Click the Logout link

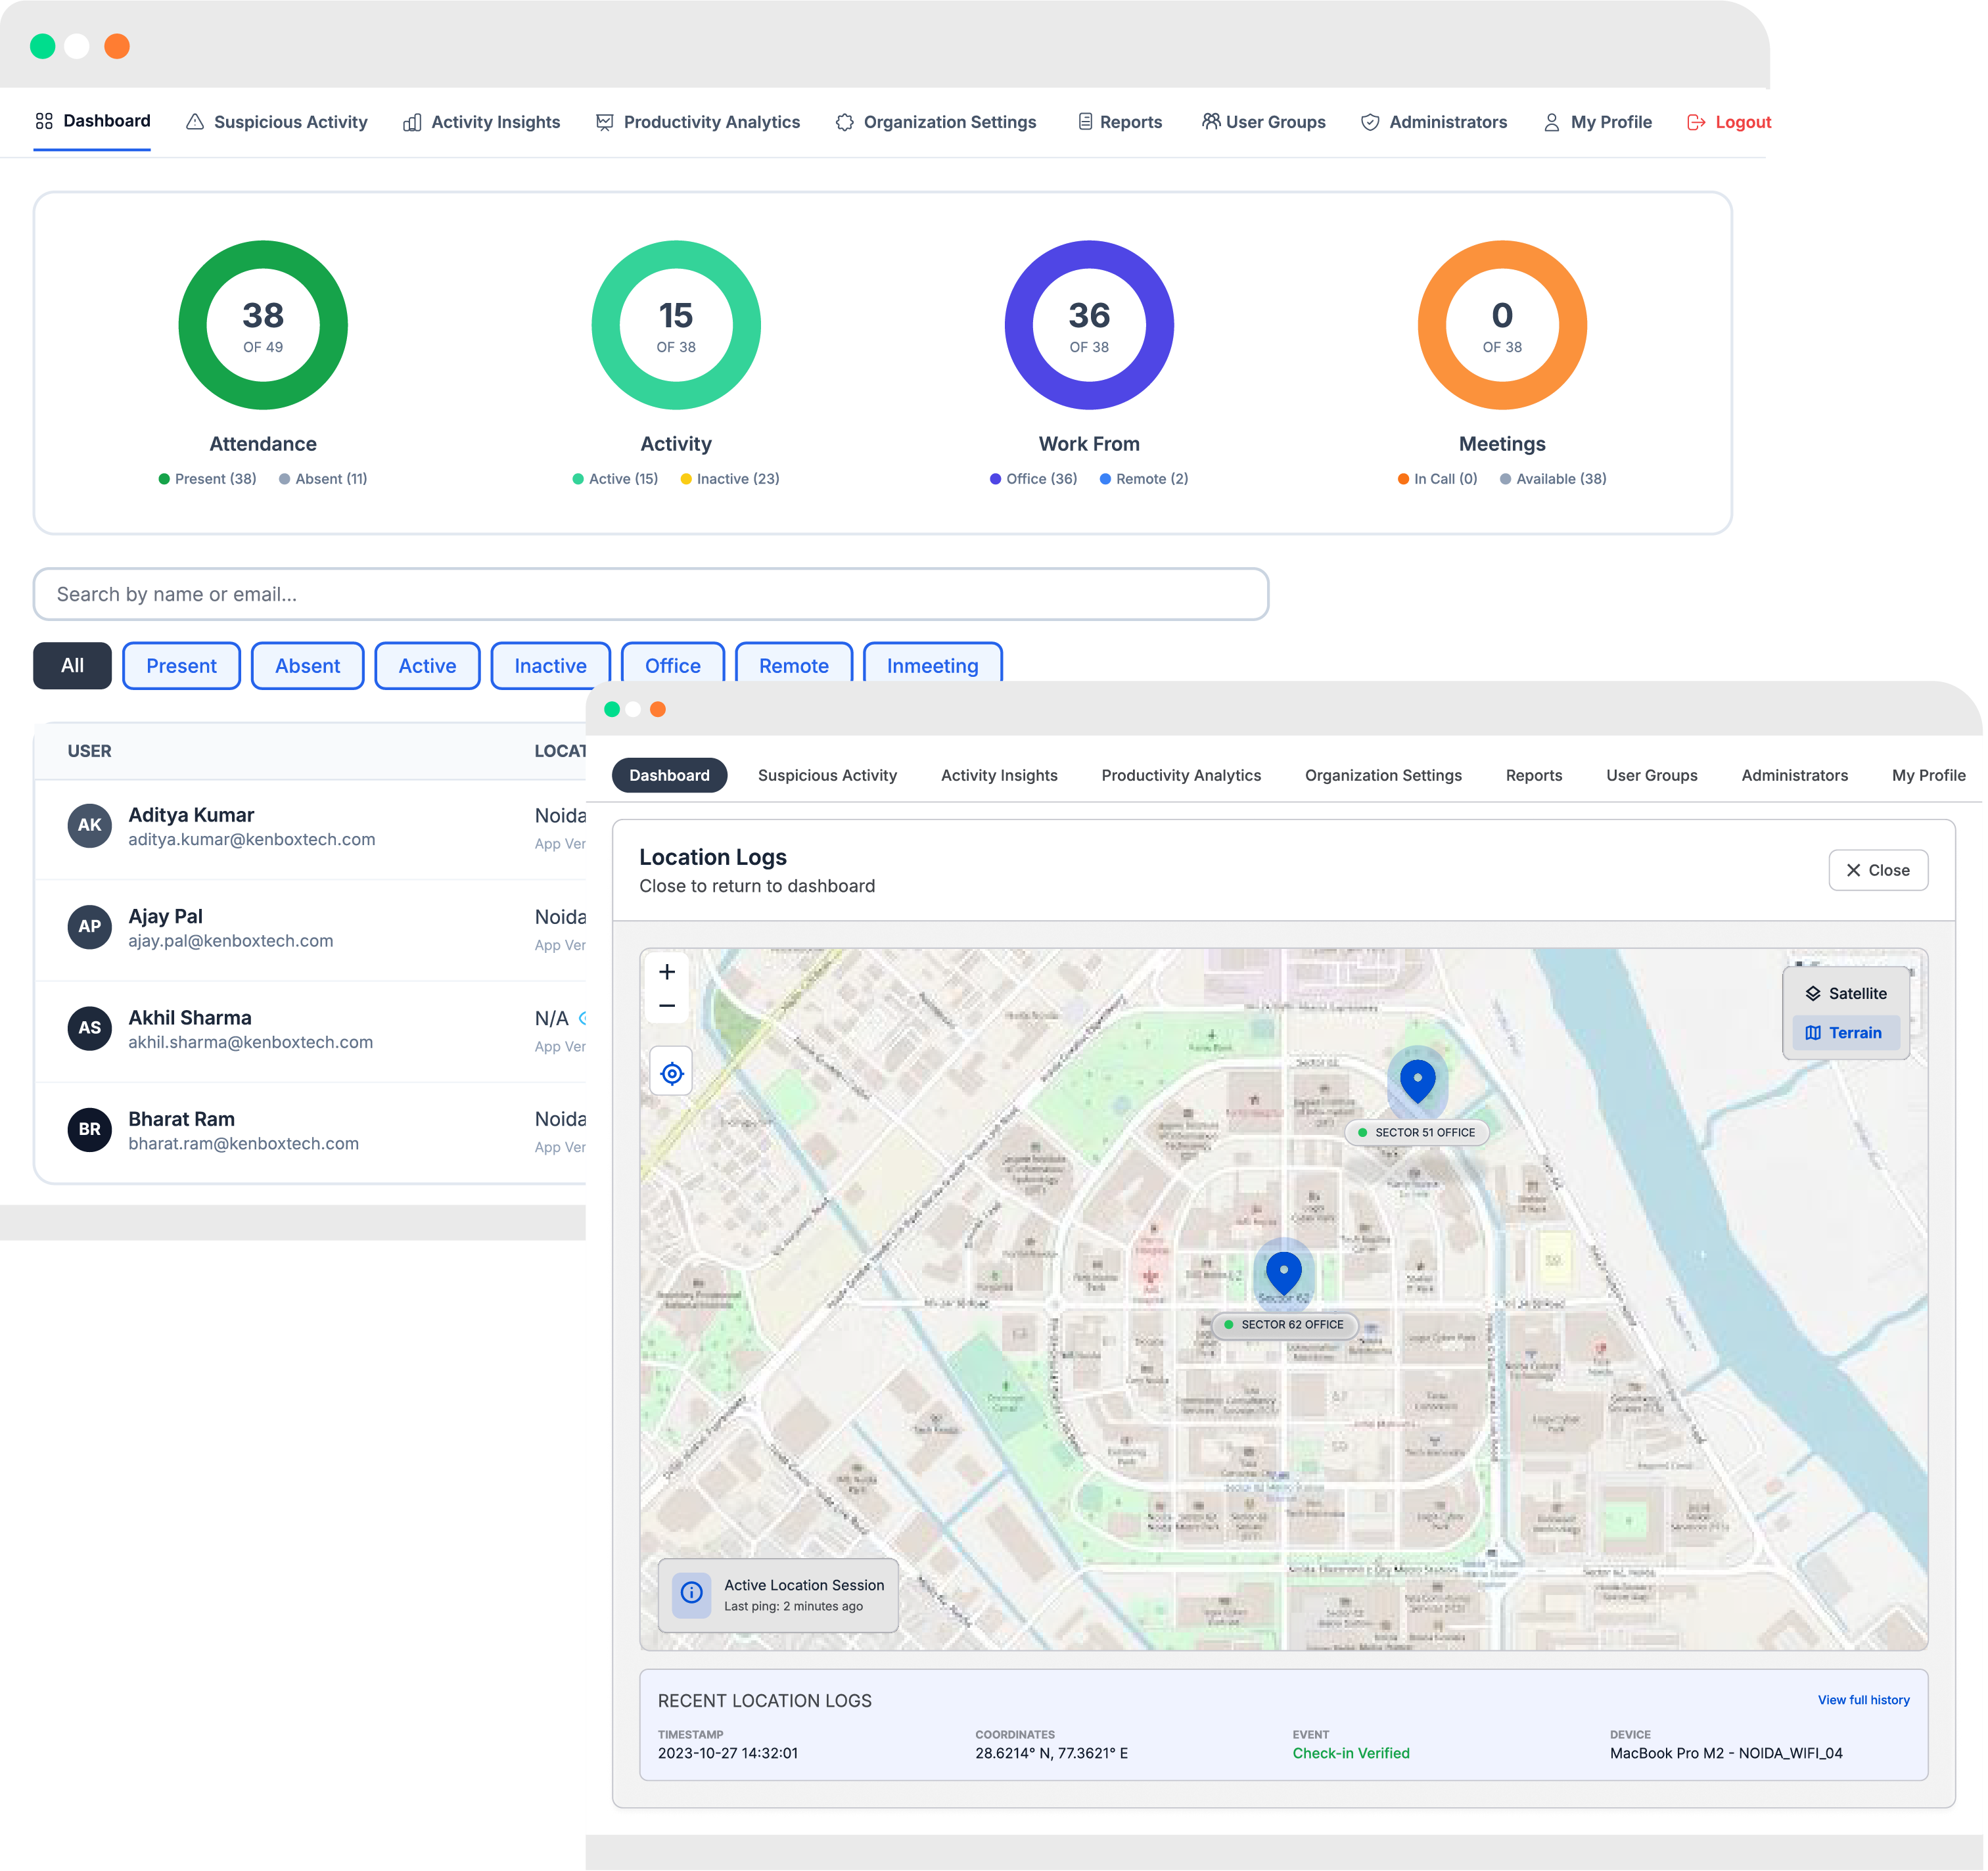click(x=1729, y=122)
